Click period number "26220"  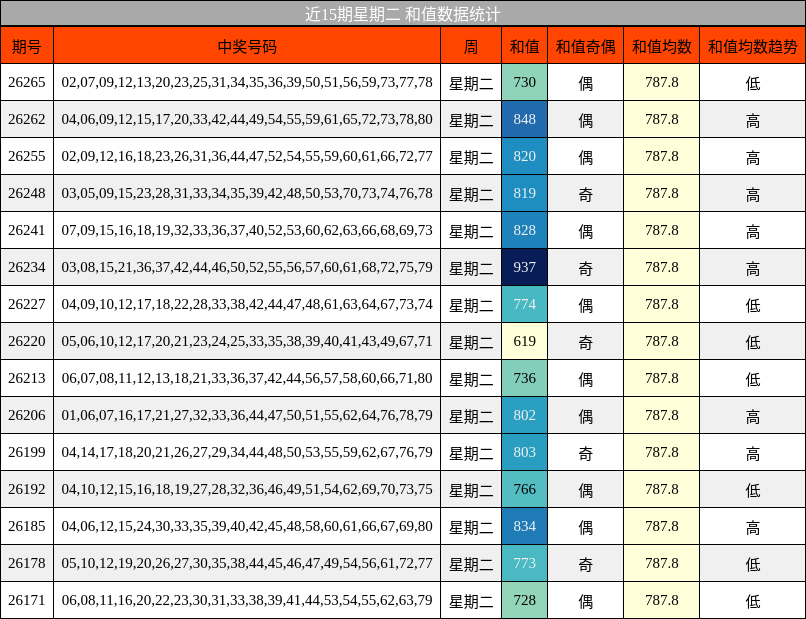[x=27, y=341]
